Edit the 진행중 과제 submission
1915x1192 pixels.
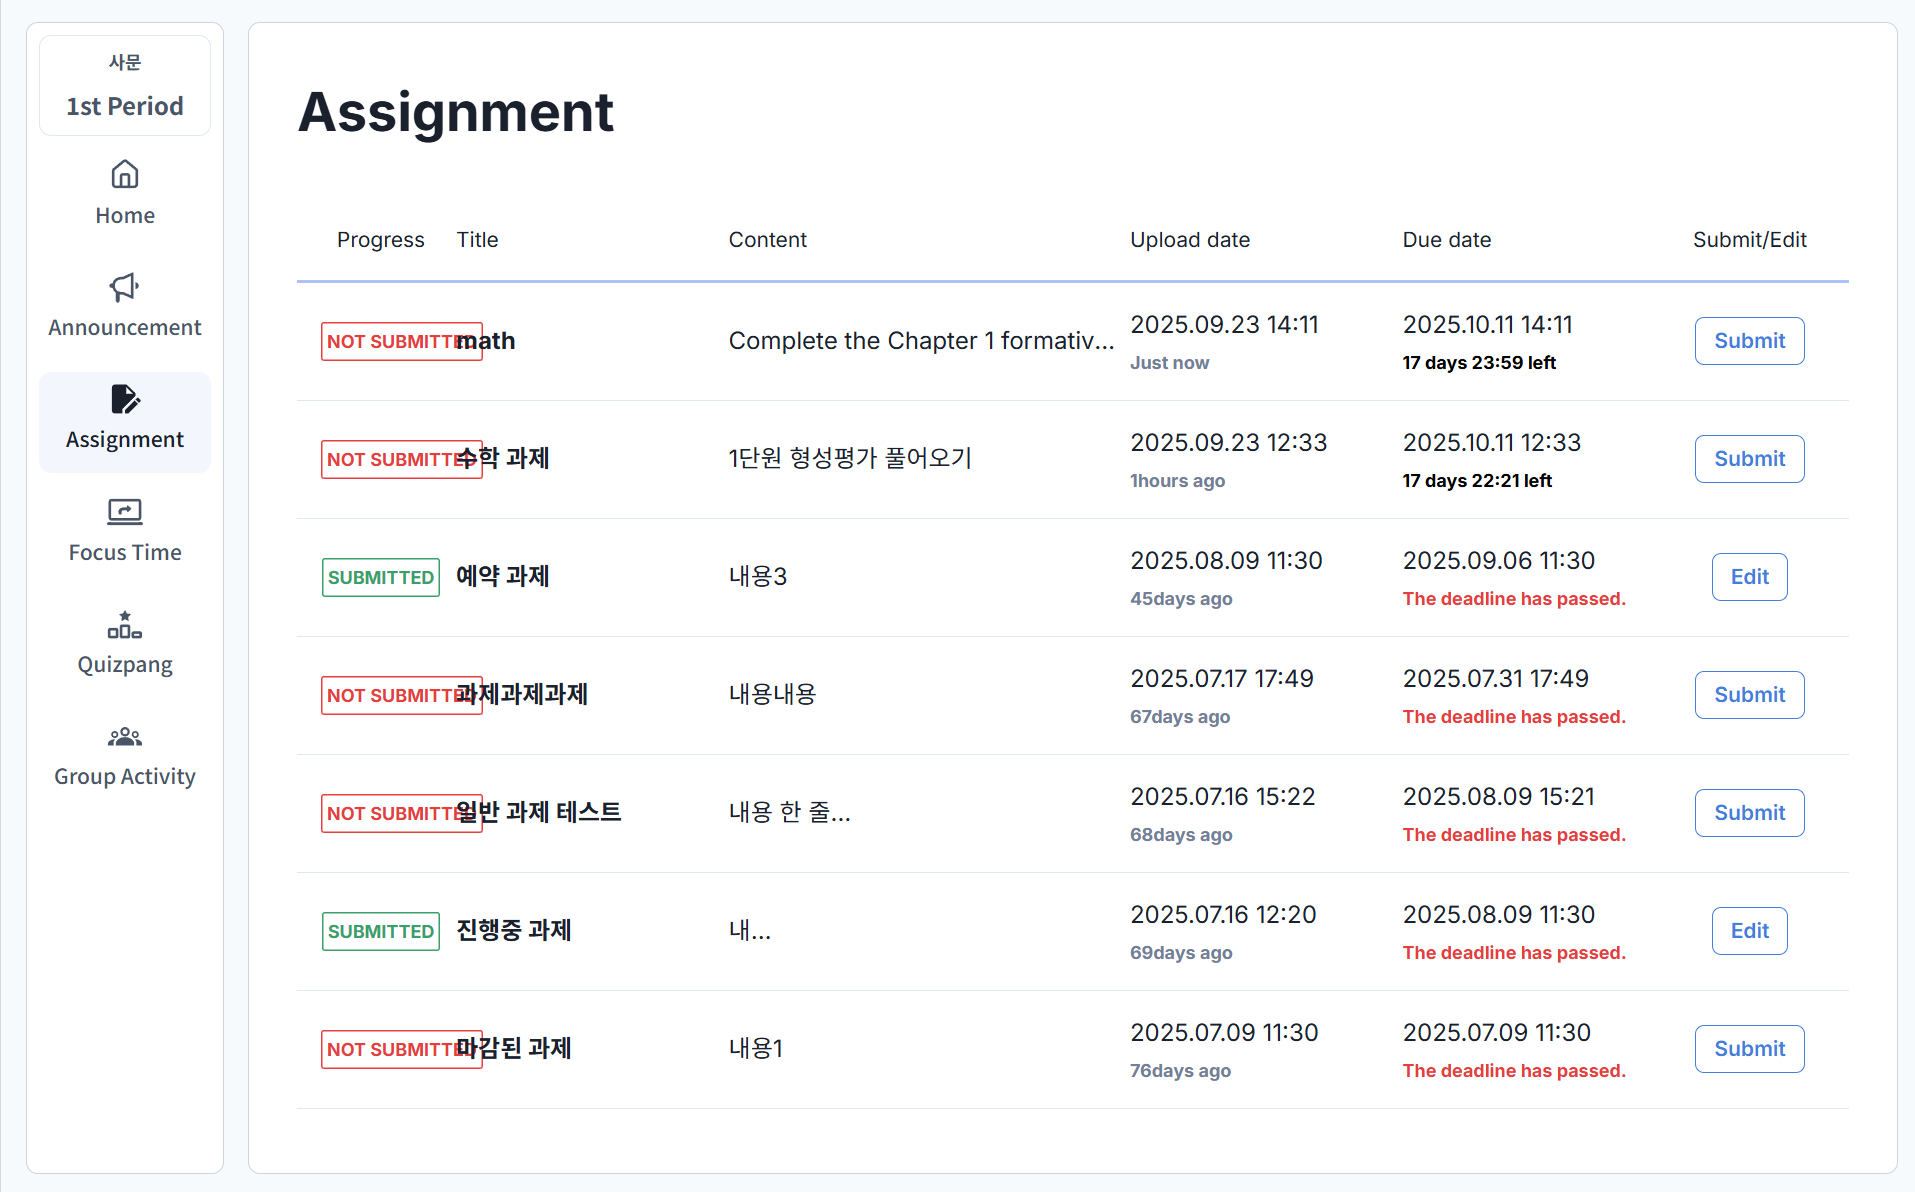1749,931
